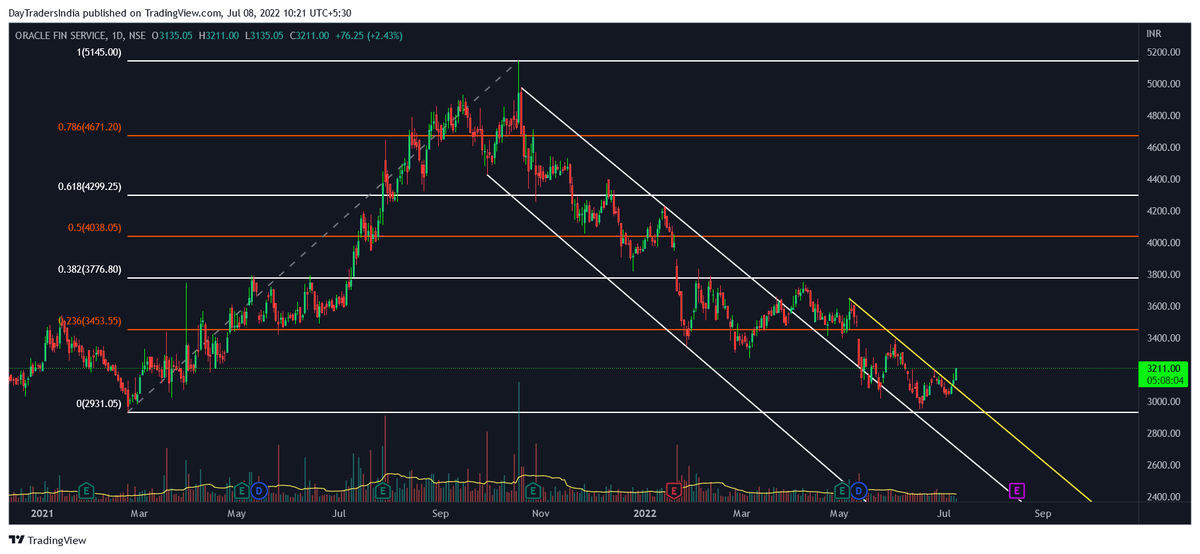Viewport: 1200px width, 554px height.
Task: Click the purple upcoming earnings E marker
Action: (1017, 490)
